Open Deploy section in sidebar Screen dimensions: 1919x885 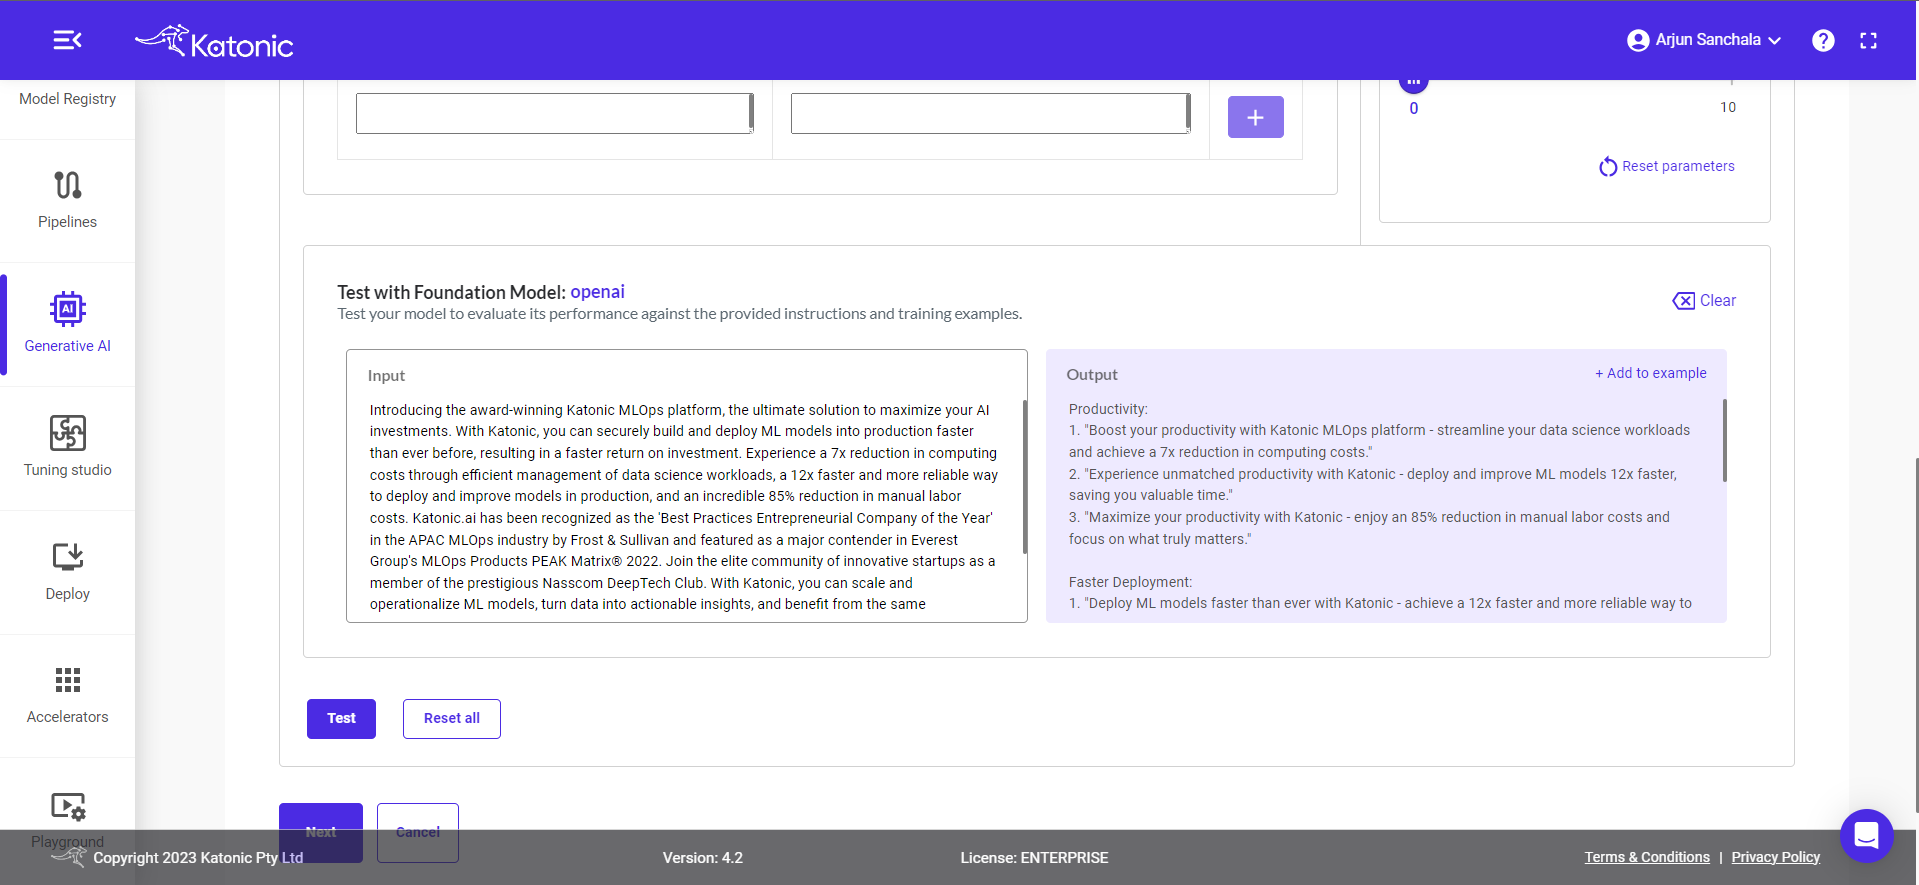click(67, 572)
